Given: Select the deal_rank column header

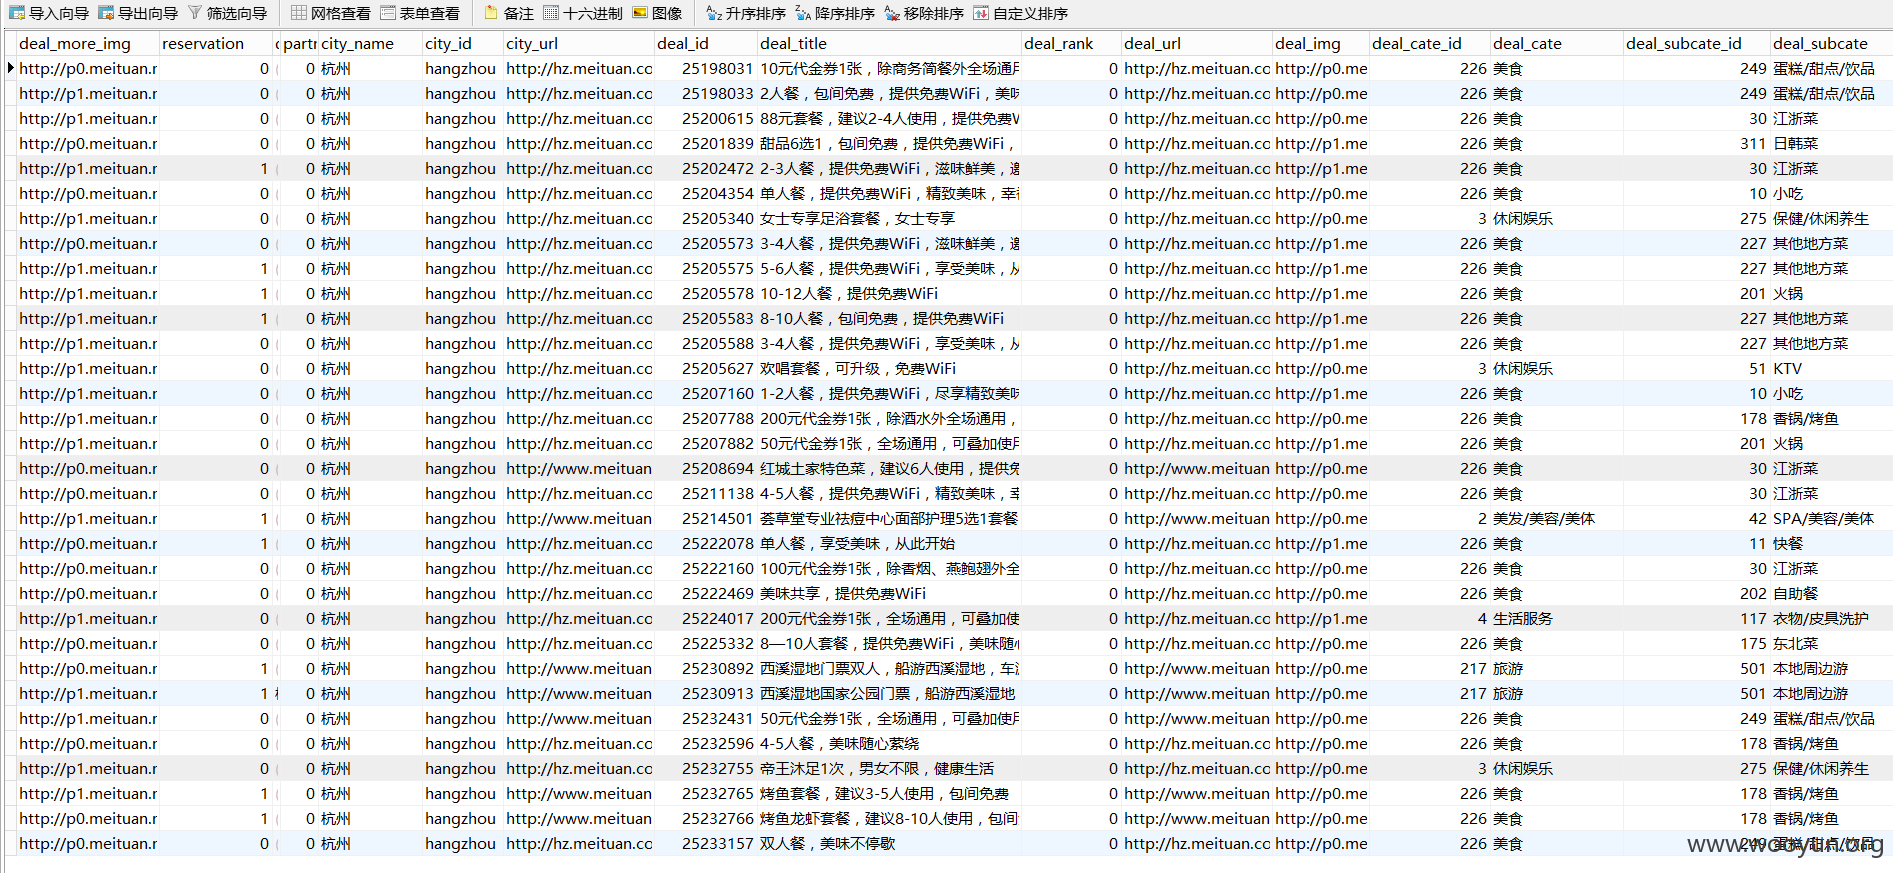Looking at the screenshot, I should pyautogui.click(x=1071, y=43).
